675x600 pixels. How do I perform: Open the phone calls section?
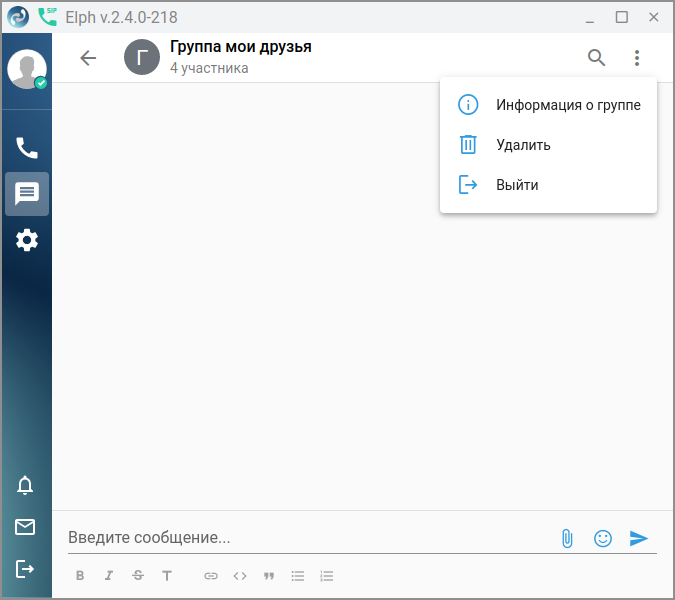[27, 148]
